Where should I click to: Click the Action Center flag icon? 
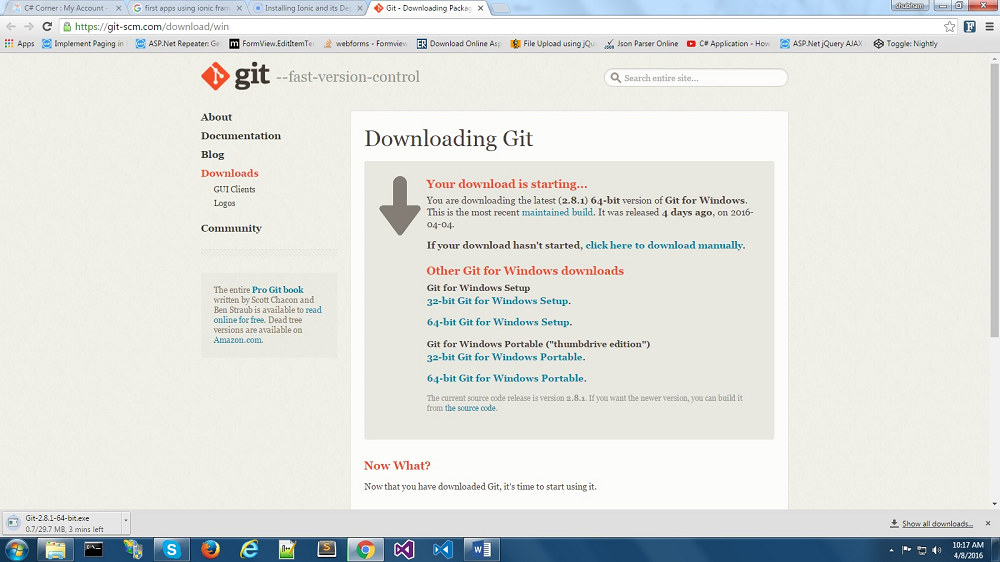[x=906, y=550]
